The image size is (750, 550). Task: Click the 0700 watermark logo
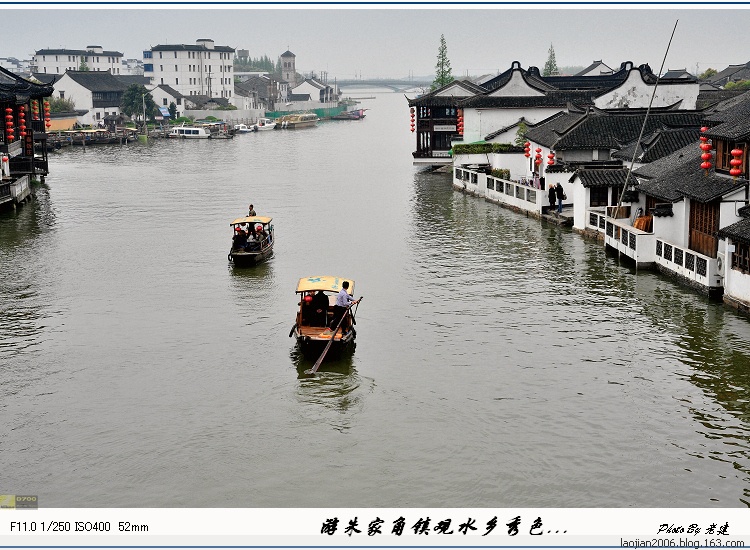(x=19, y=502)
